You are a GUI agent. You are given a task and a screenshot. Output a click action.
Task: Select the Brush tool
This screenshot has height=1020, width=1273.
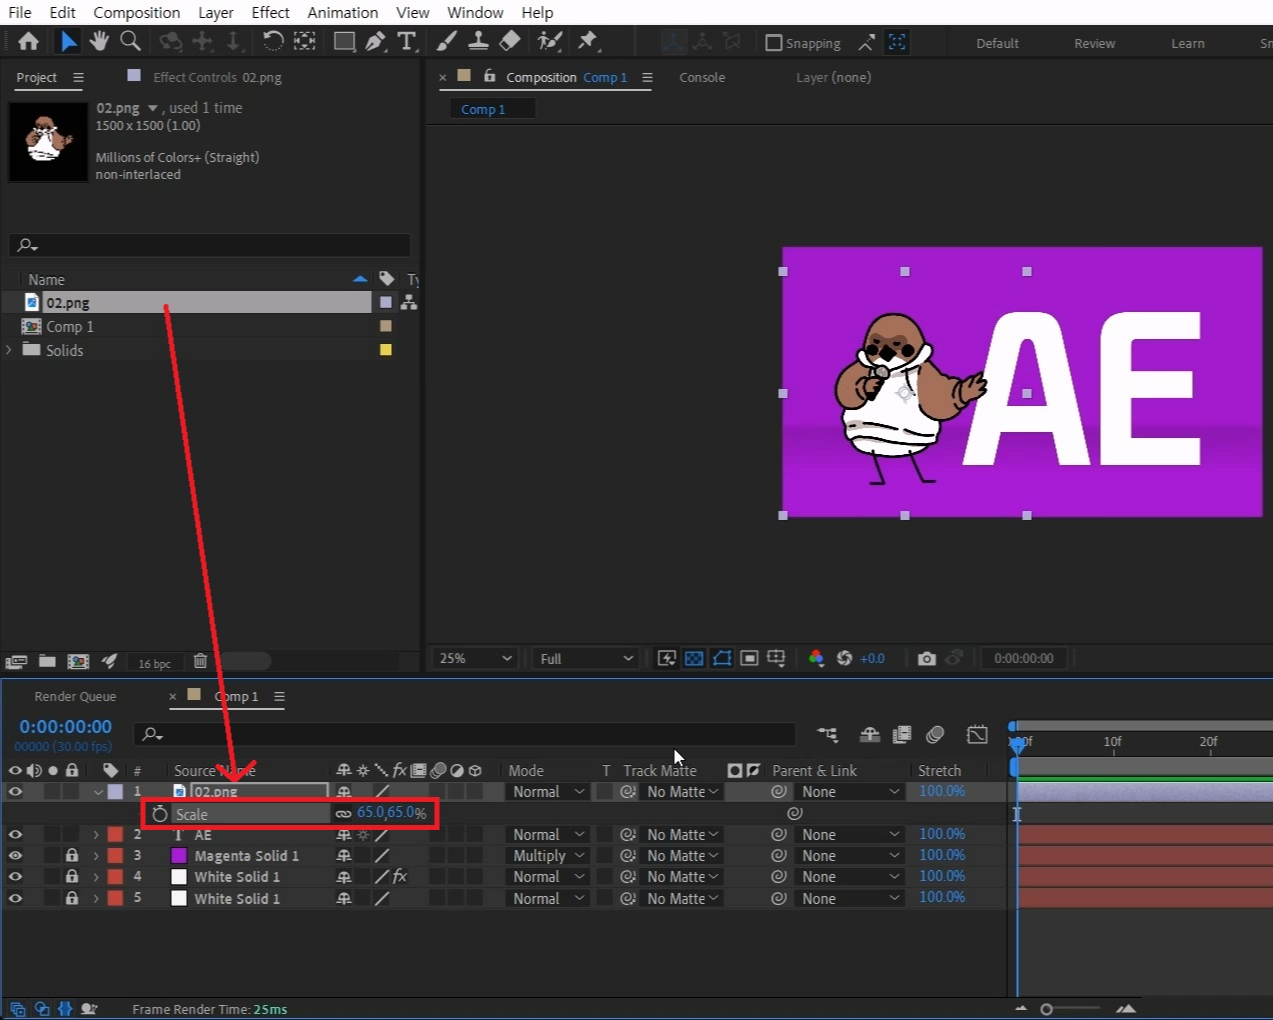tap(447, 41)
